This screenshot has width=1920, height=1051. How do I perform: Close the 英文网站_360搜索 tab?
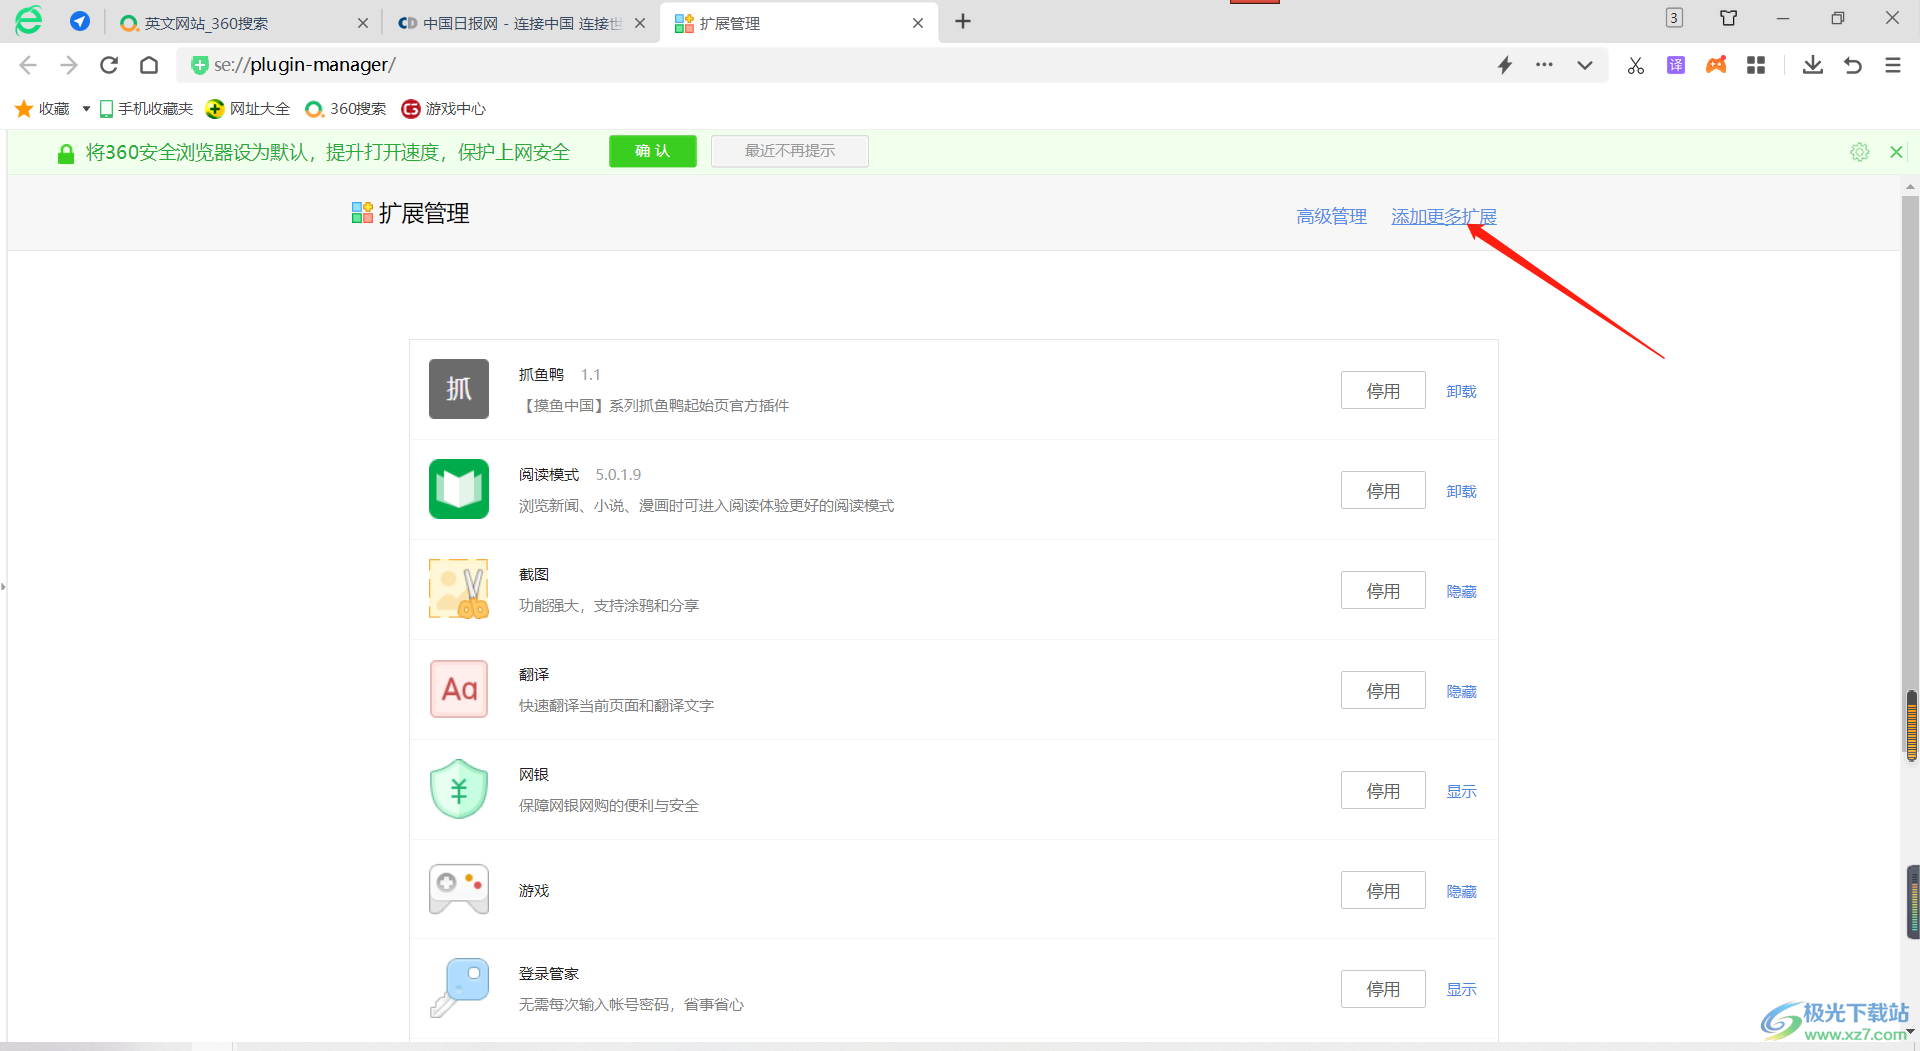362,23
